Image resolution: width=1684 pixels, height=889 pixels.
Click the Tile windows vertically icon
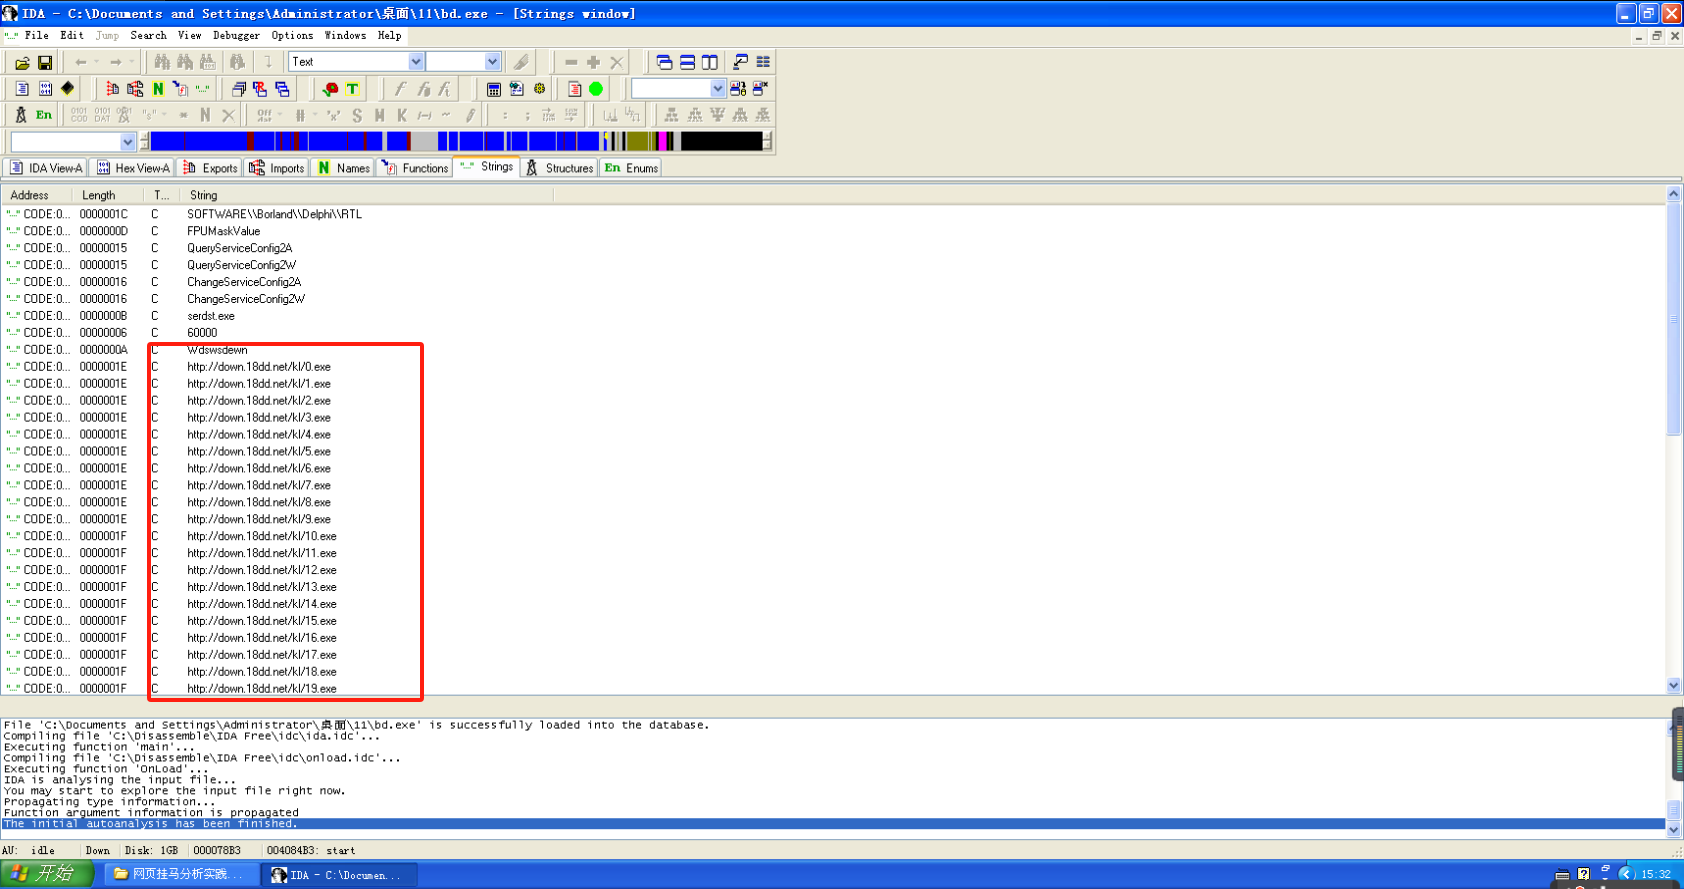coord(710,62)
